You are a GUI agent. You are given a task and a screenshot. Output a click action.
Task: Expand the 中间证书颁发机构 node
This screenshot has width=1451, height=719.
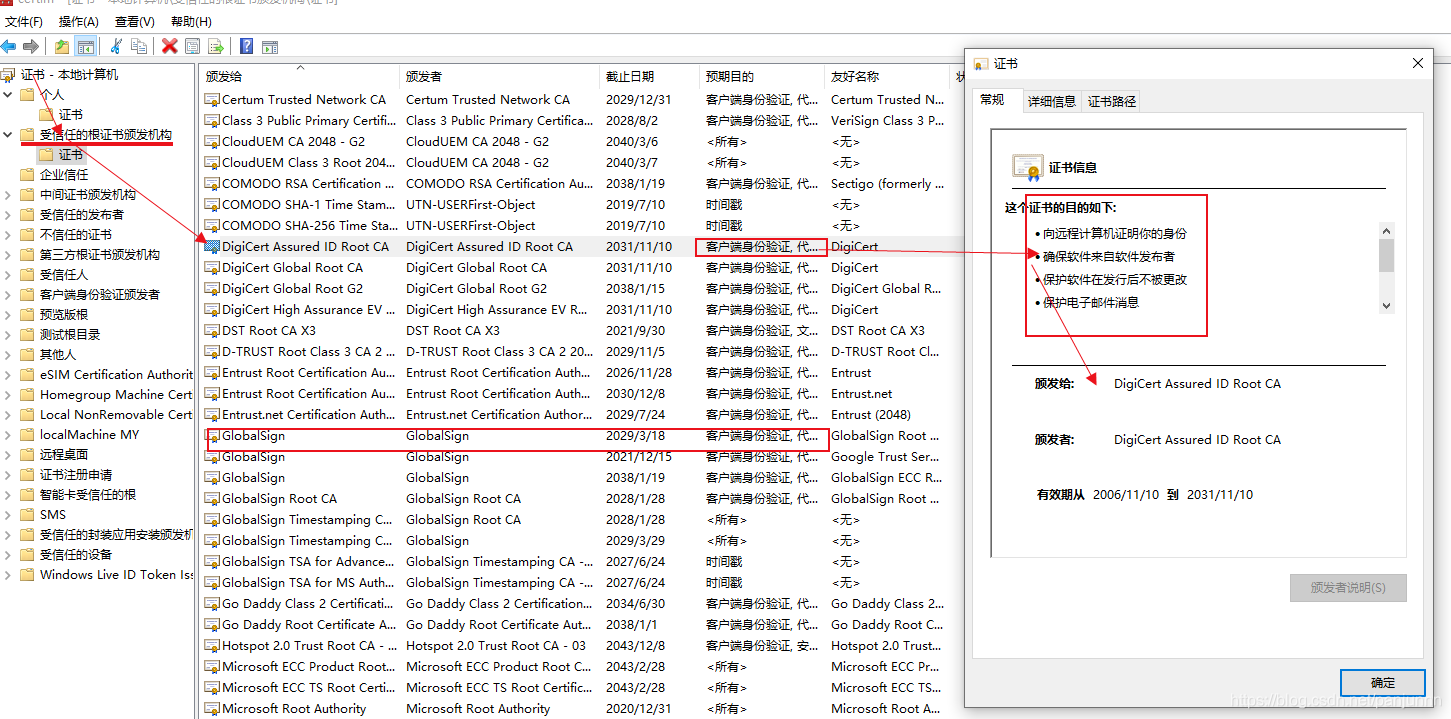tap(8, 195)
